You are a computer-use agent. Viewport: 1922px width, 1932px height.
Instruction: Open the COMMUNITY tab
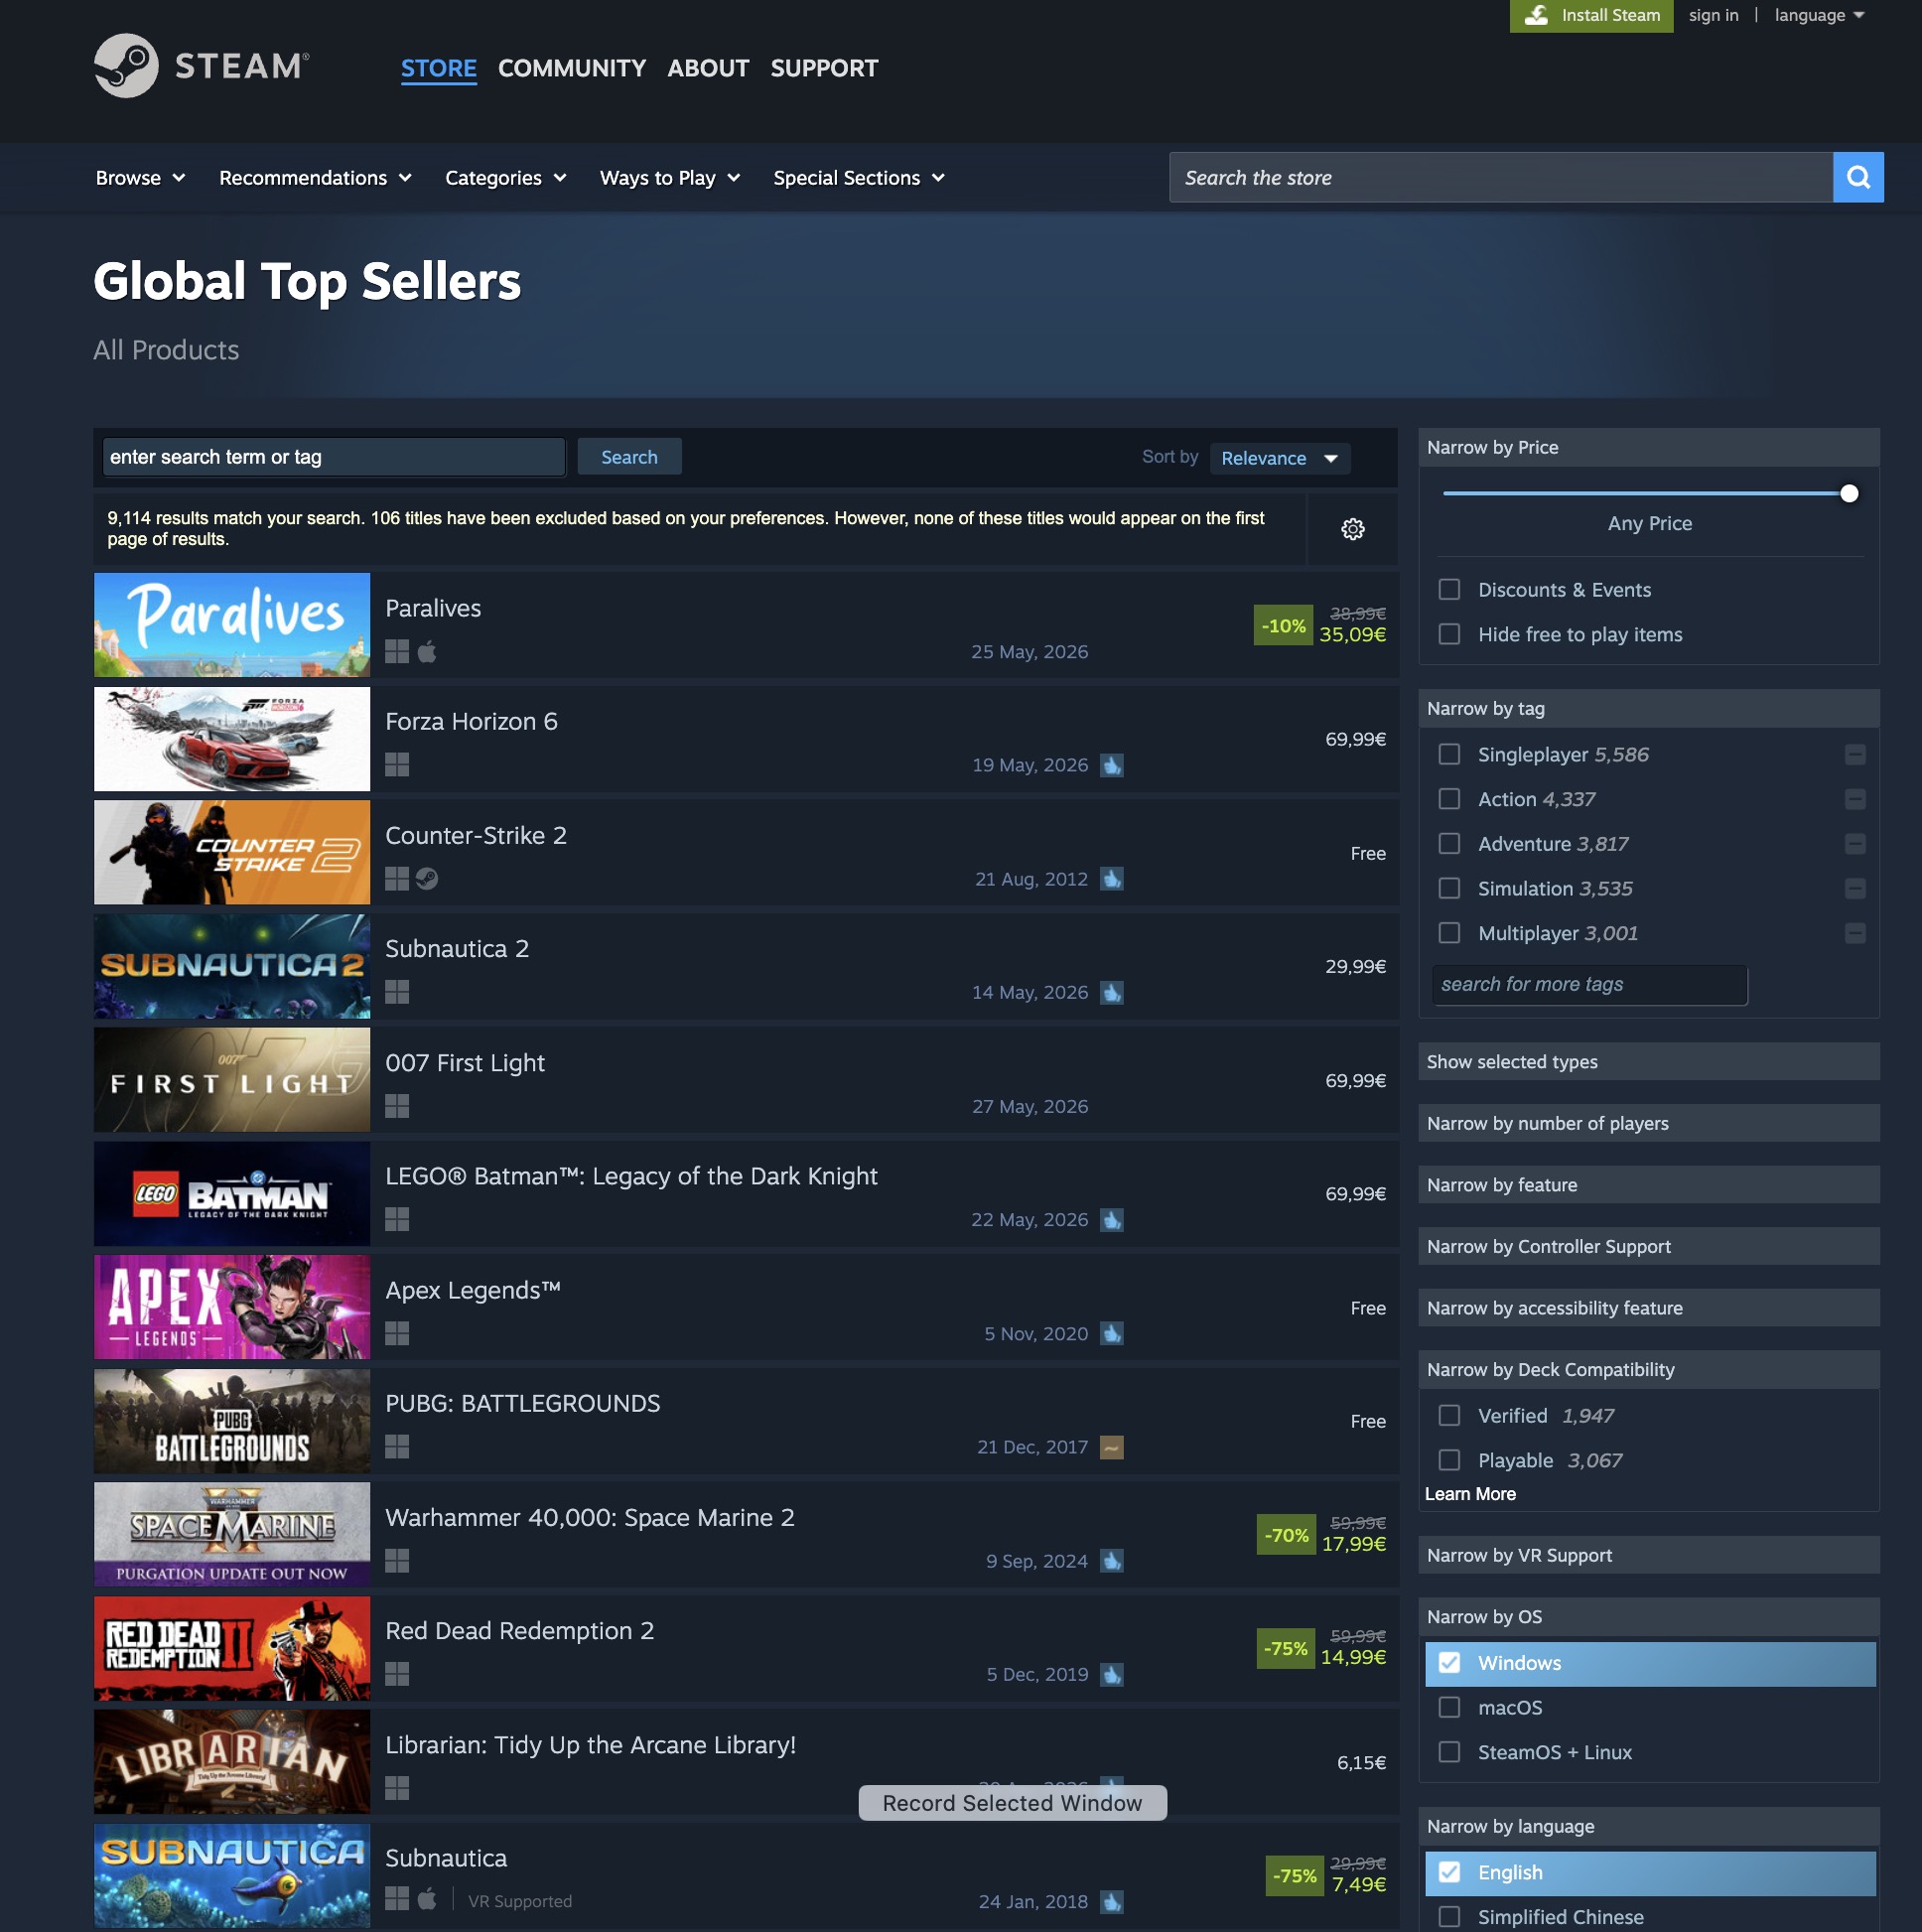pos(572,68)
